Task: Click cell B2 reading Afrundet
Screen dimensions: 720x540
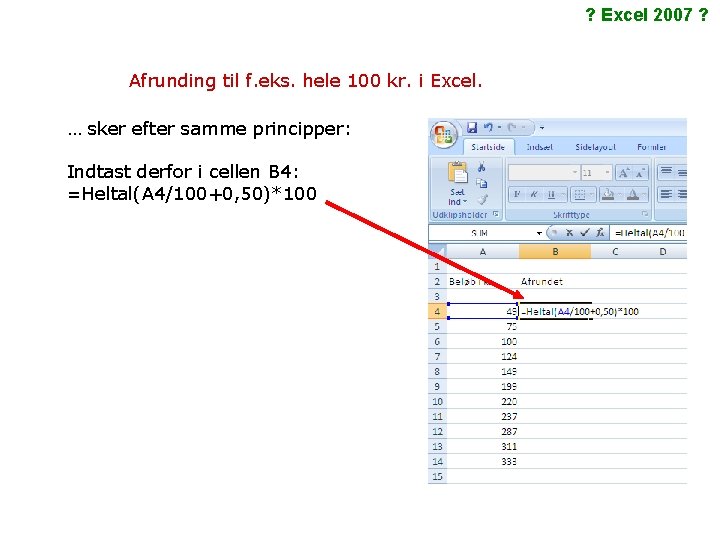Action: coord(555,281)
